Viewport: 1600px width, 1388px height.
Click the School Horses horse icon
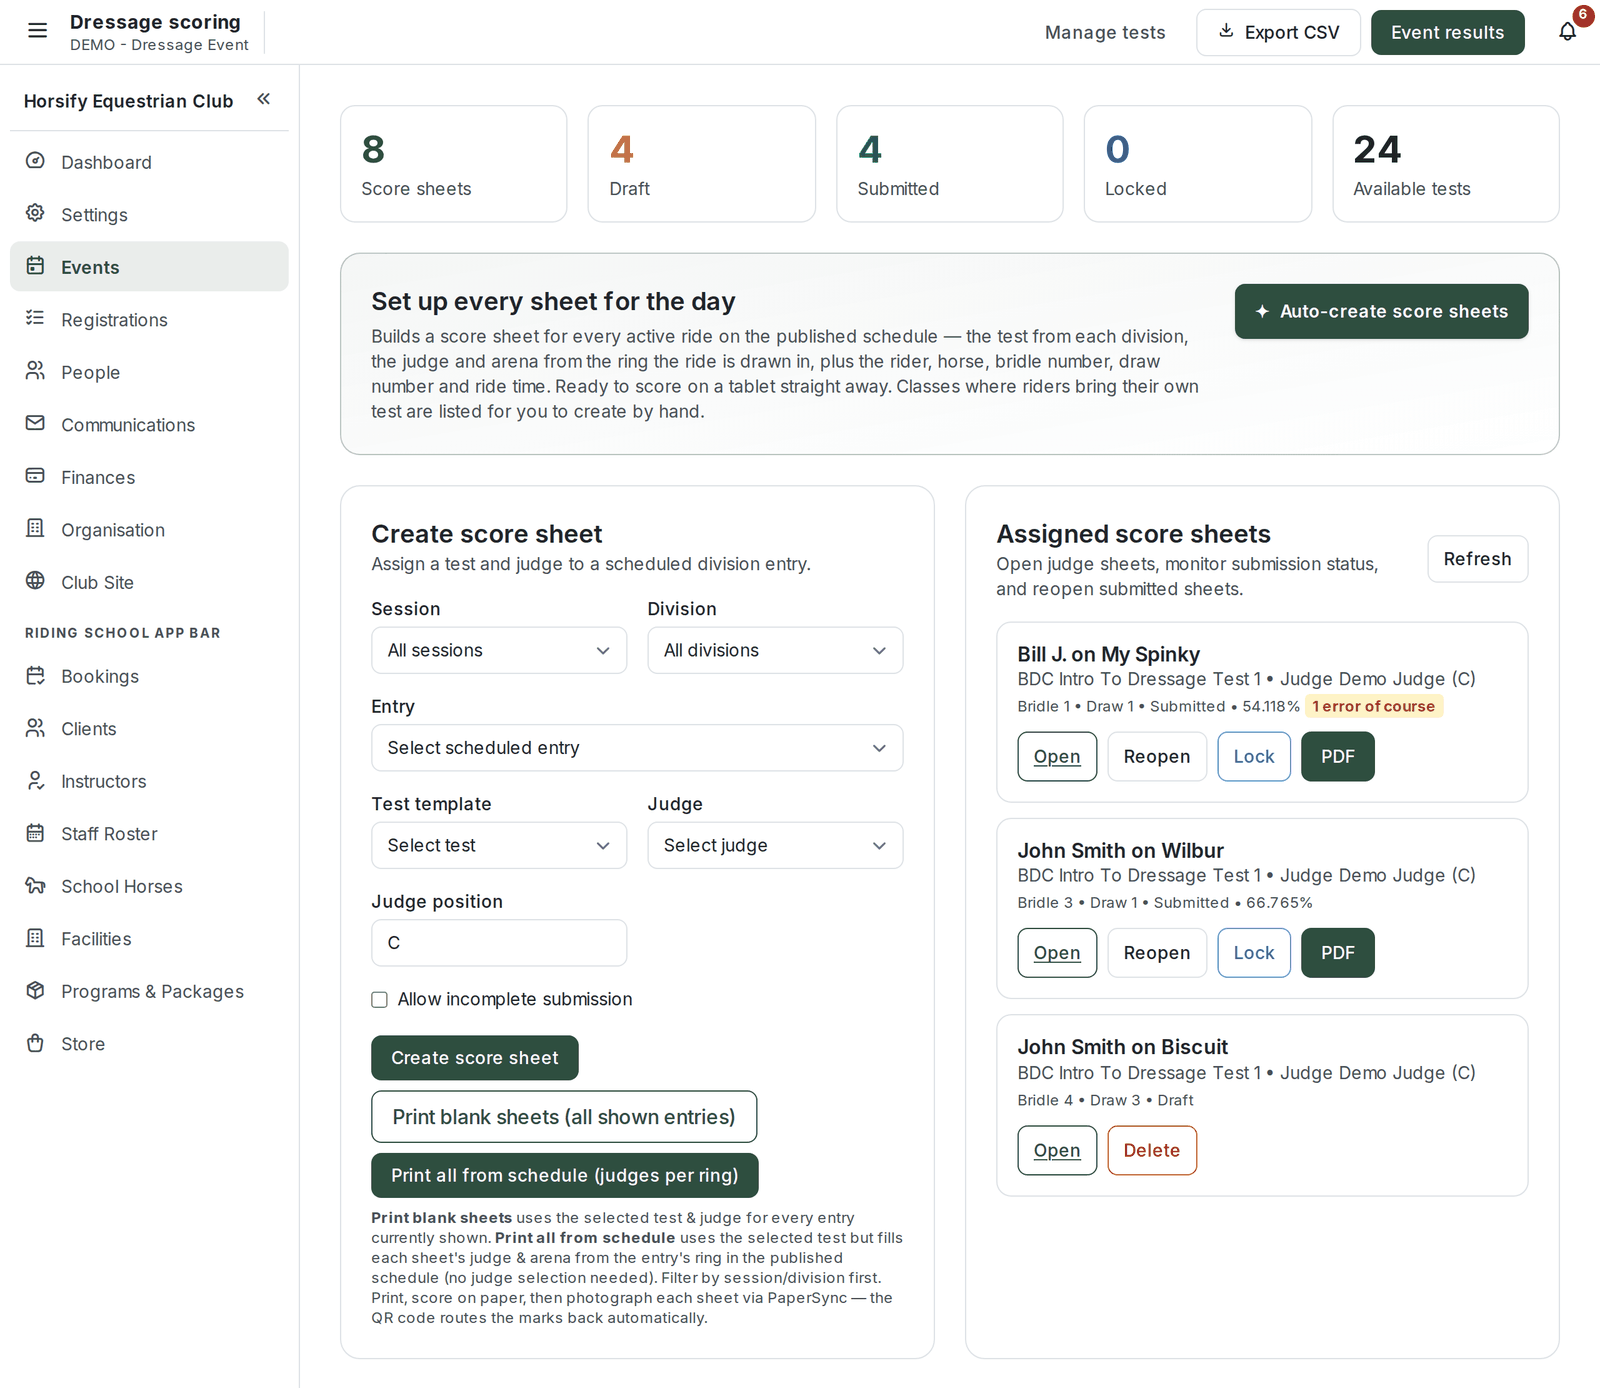tap(35, 885)
